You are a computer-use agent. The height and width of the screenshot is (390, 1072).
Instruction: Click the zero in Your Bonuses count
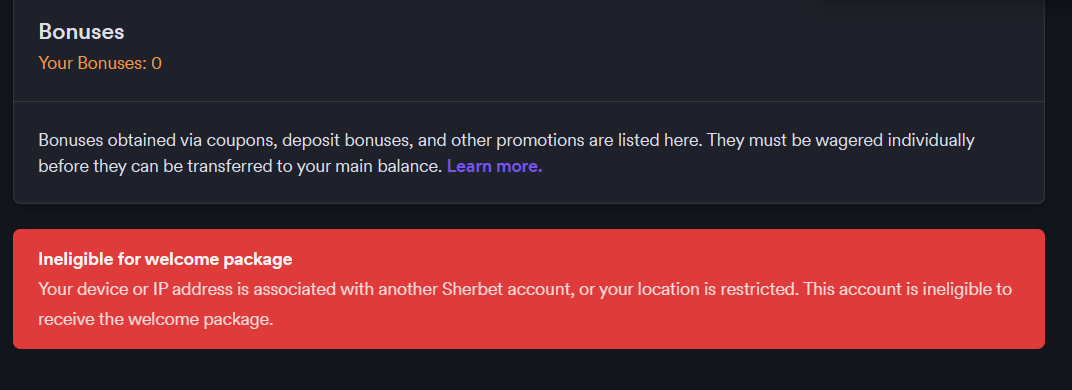157,64
